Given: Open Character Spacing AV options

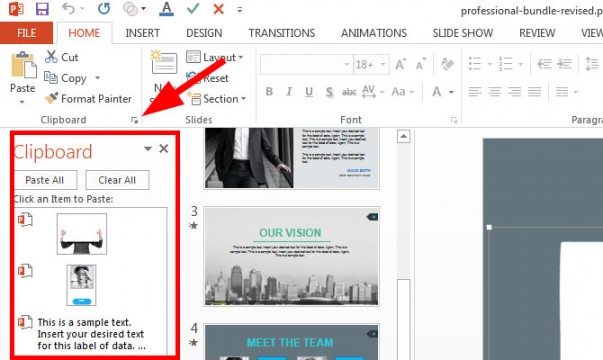Looking at the screenshot, I should click(373, 92).
